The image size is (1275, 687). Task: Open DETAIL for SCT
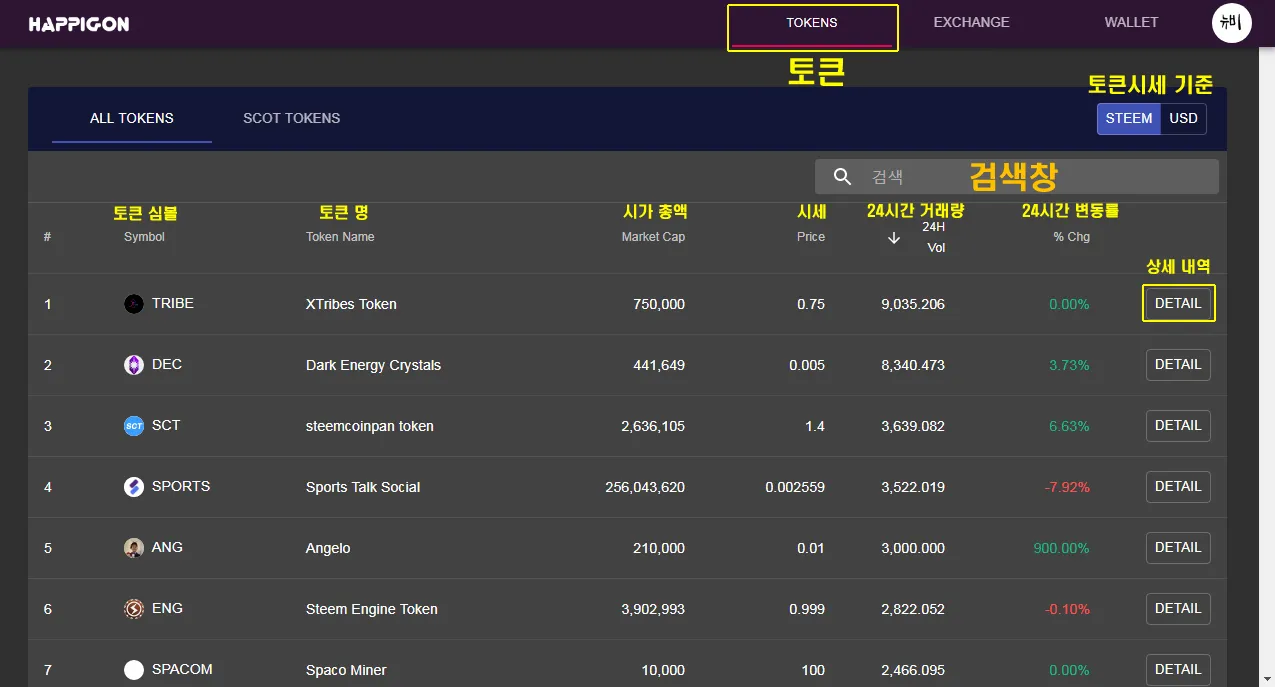pyautogui.click(x=1178, y=426)
